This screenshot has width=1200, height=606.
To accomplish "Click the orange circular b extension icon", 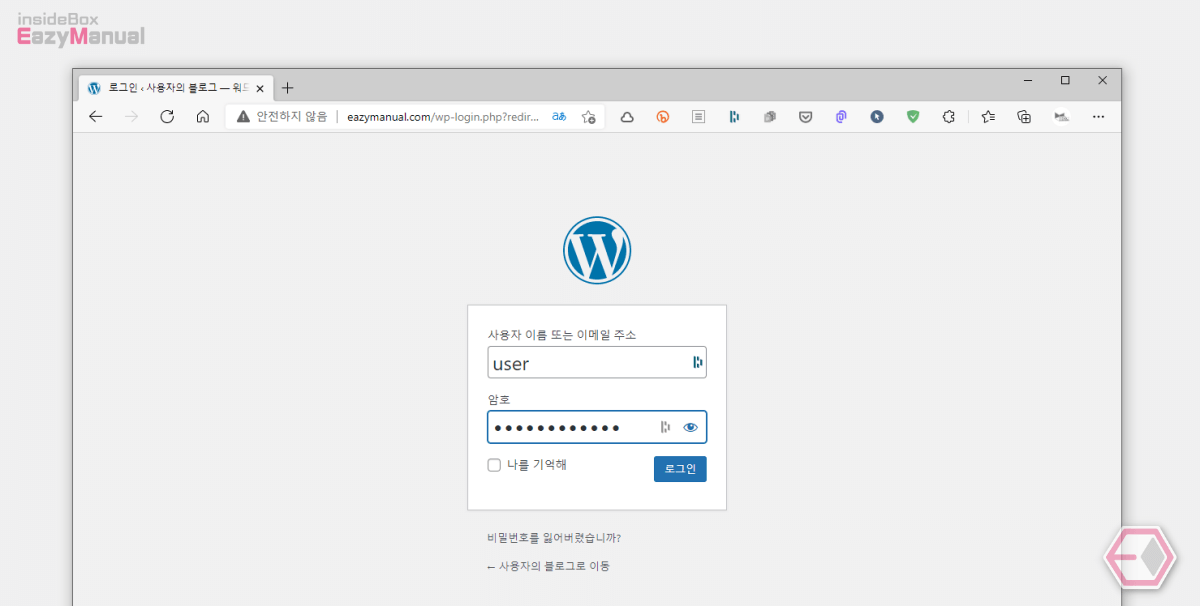I will pyautogui.click(x=662, y=117).
